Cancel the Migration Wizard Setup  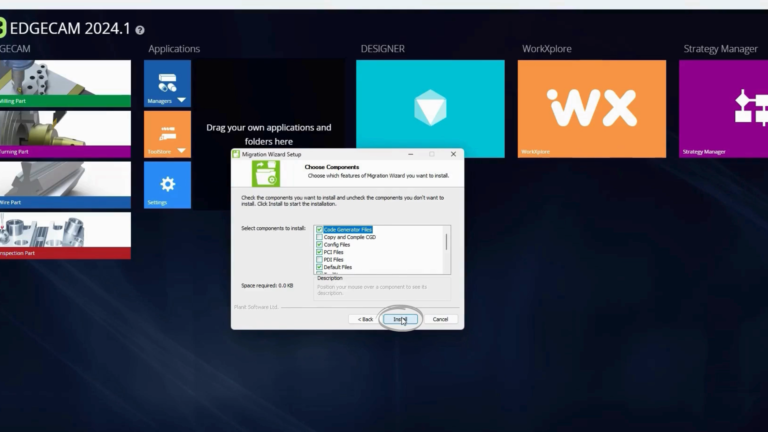pyautogui.click(x=440, y=319)
